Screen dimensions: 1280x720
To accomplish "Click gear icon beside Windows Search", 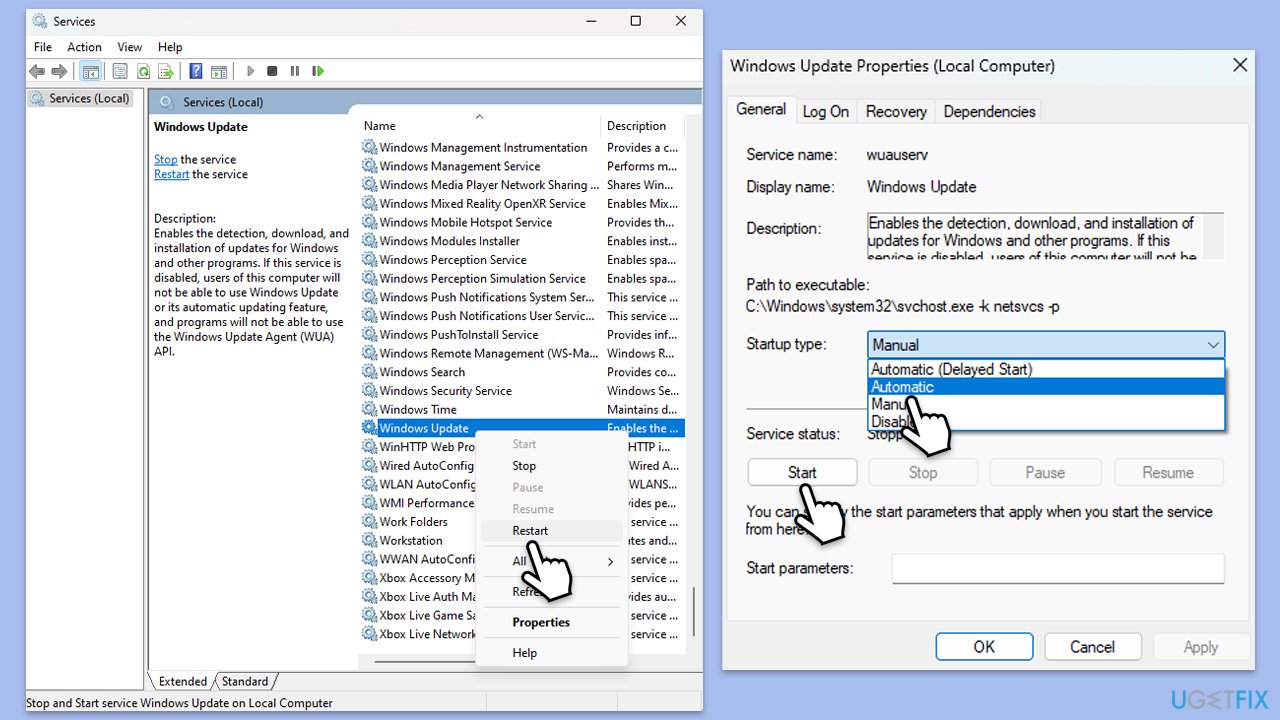I will 370,372.
